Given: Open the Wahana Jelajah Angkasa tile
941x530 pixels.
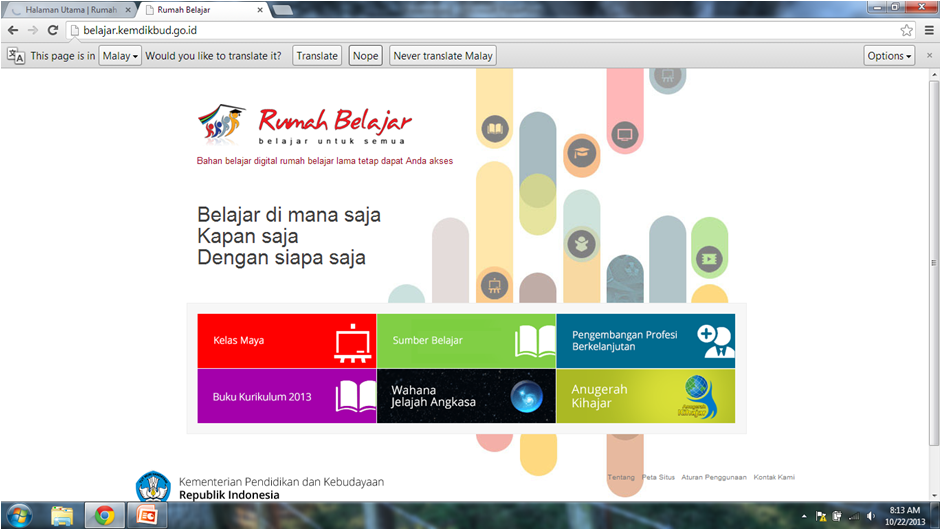Looking at the screenshot, I should click(x=466, y=396).
